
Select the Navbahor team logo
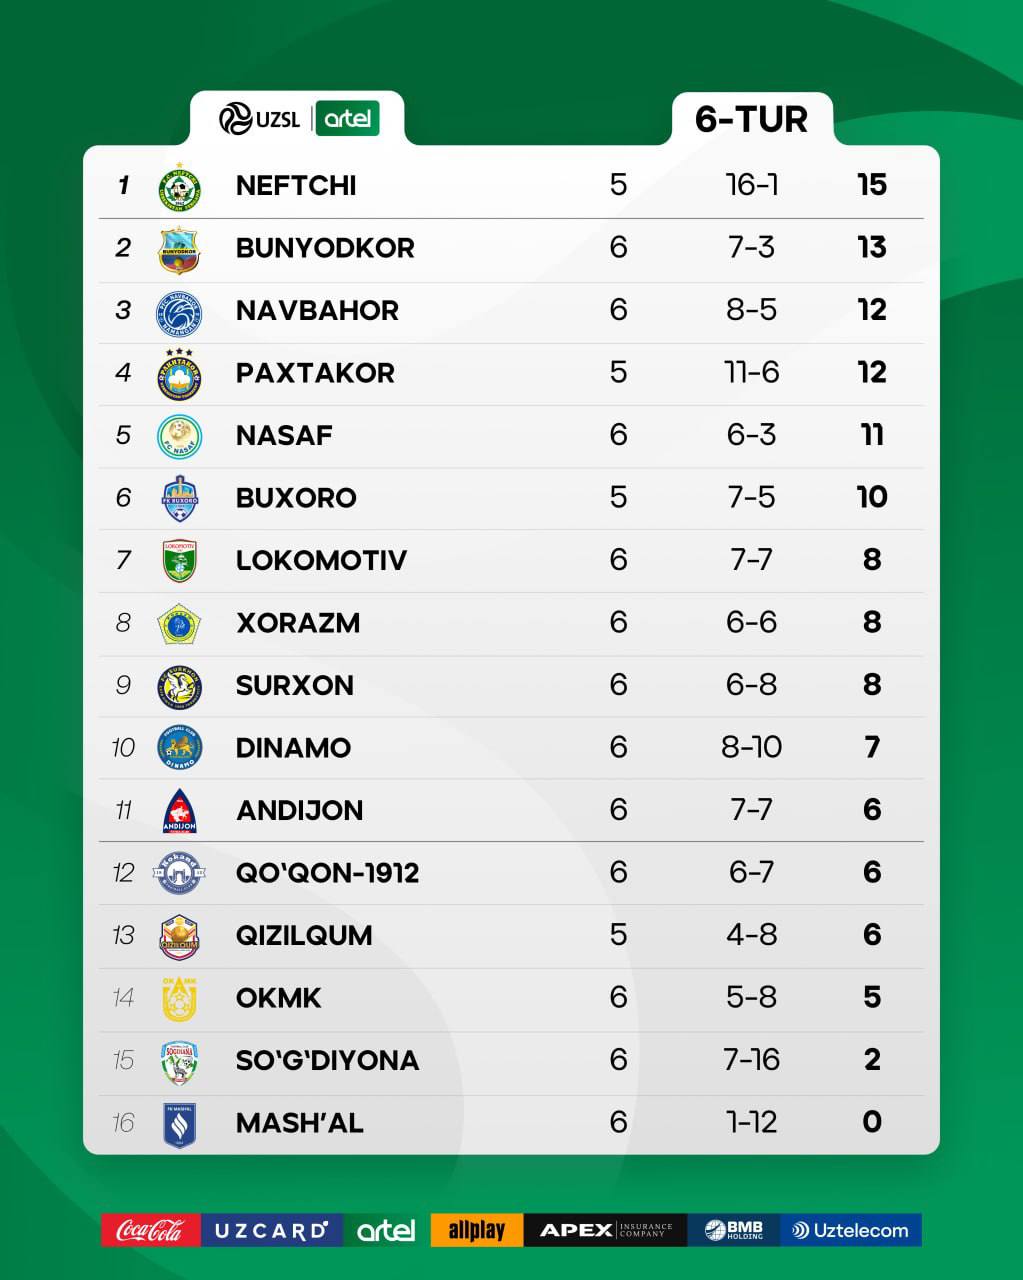(x=180, y=312)
